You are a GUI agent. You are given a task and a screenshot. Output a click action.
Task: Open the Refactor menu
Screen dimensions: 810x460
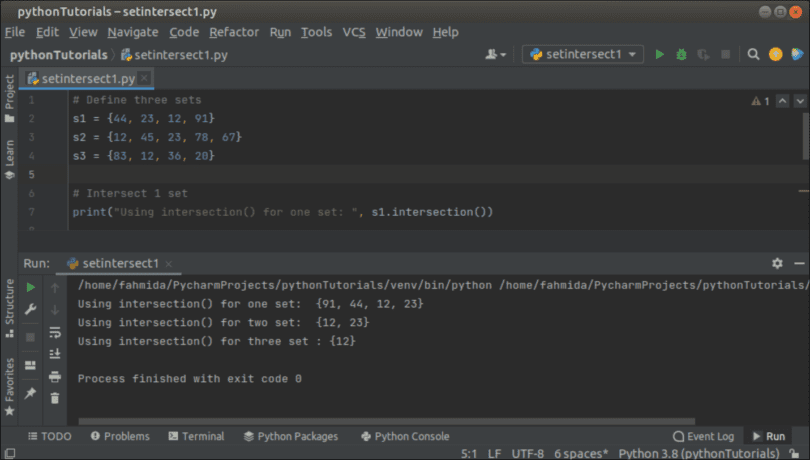tap(234, 32)
